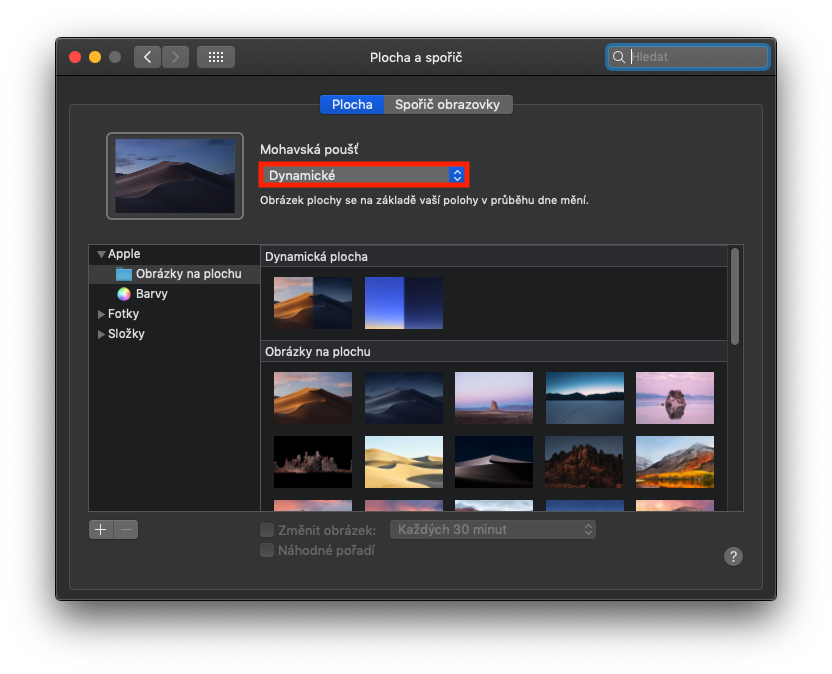The image size is (832, 674).
Task: Expand the Fotky tree section
Action: pos(101,314)
